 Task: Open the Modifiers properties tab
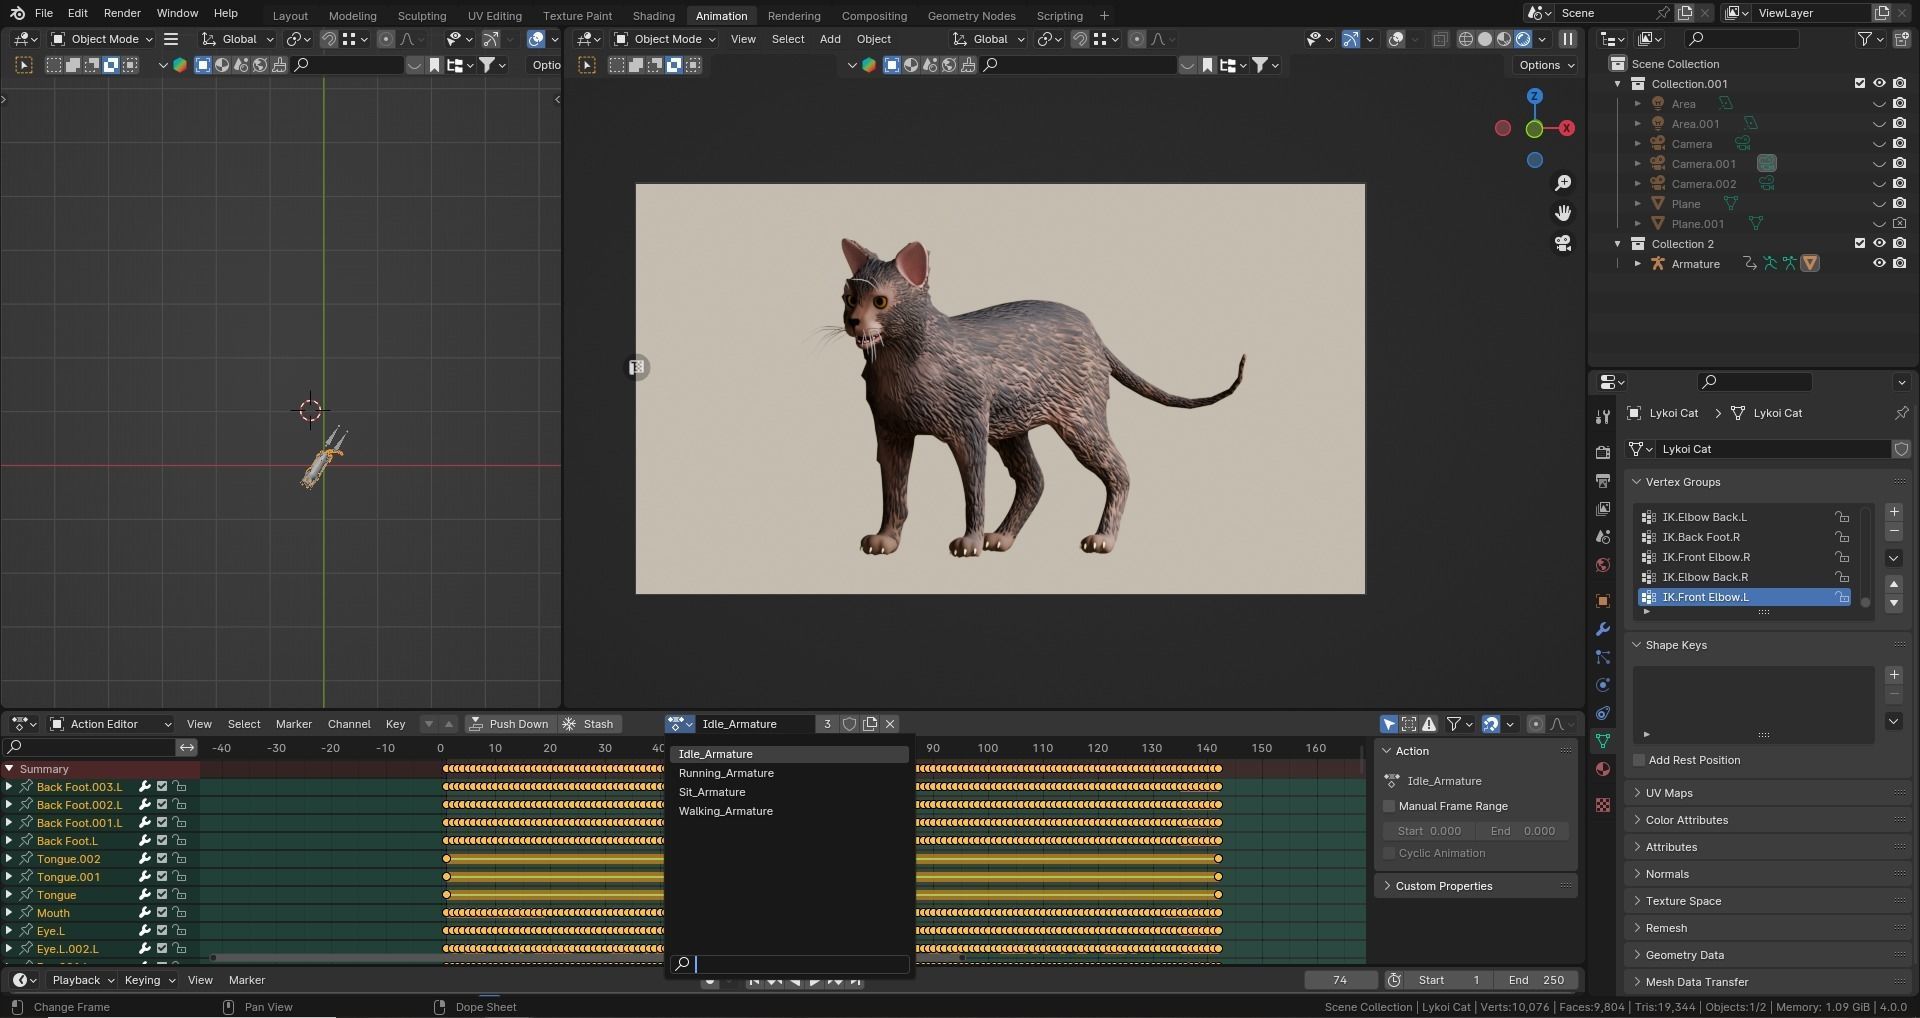(x=1603, y=629)
